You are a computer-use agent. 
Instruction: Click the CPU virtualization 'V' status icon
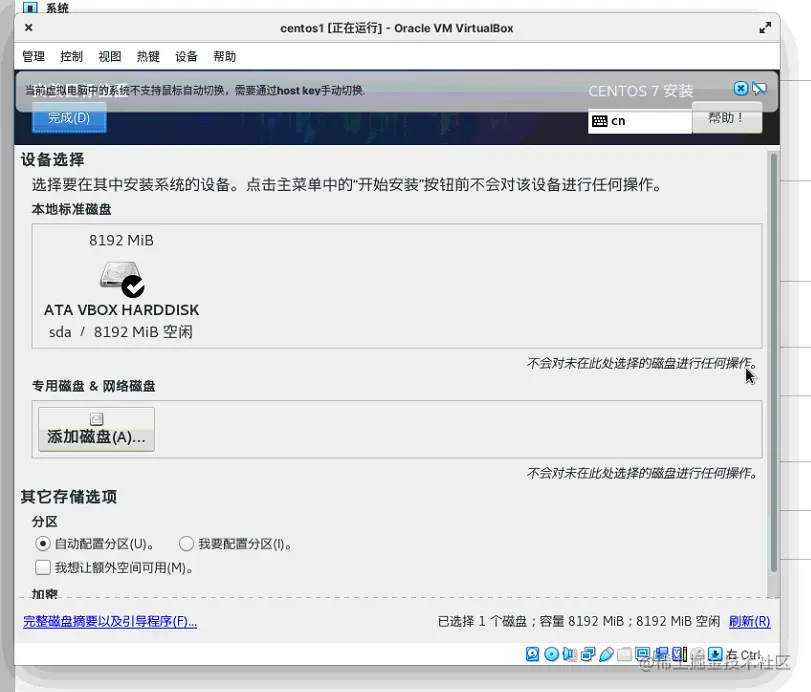pos(679,654)
